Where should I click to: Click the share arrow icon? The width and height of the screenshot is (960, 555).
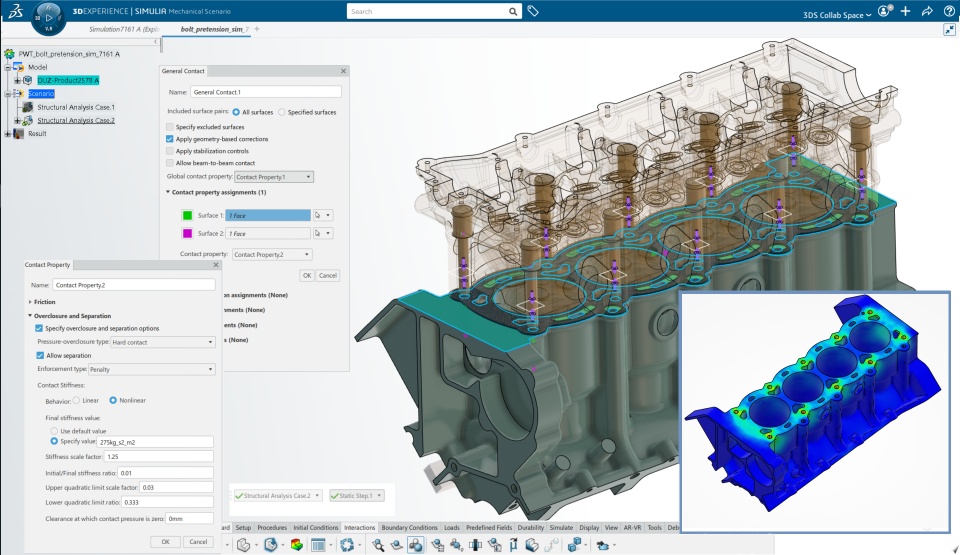(x=927, y=11)
